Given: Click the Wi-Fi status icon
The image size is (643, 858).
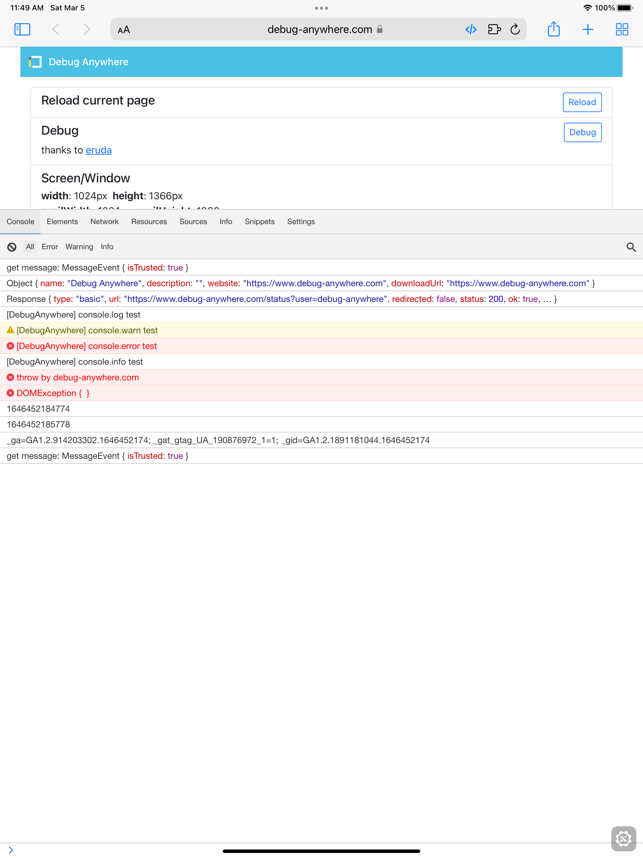Looking at the screenshot, I should point(588,8).
